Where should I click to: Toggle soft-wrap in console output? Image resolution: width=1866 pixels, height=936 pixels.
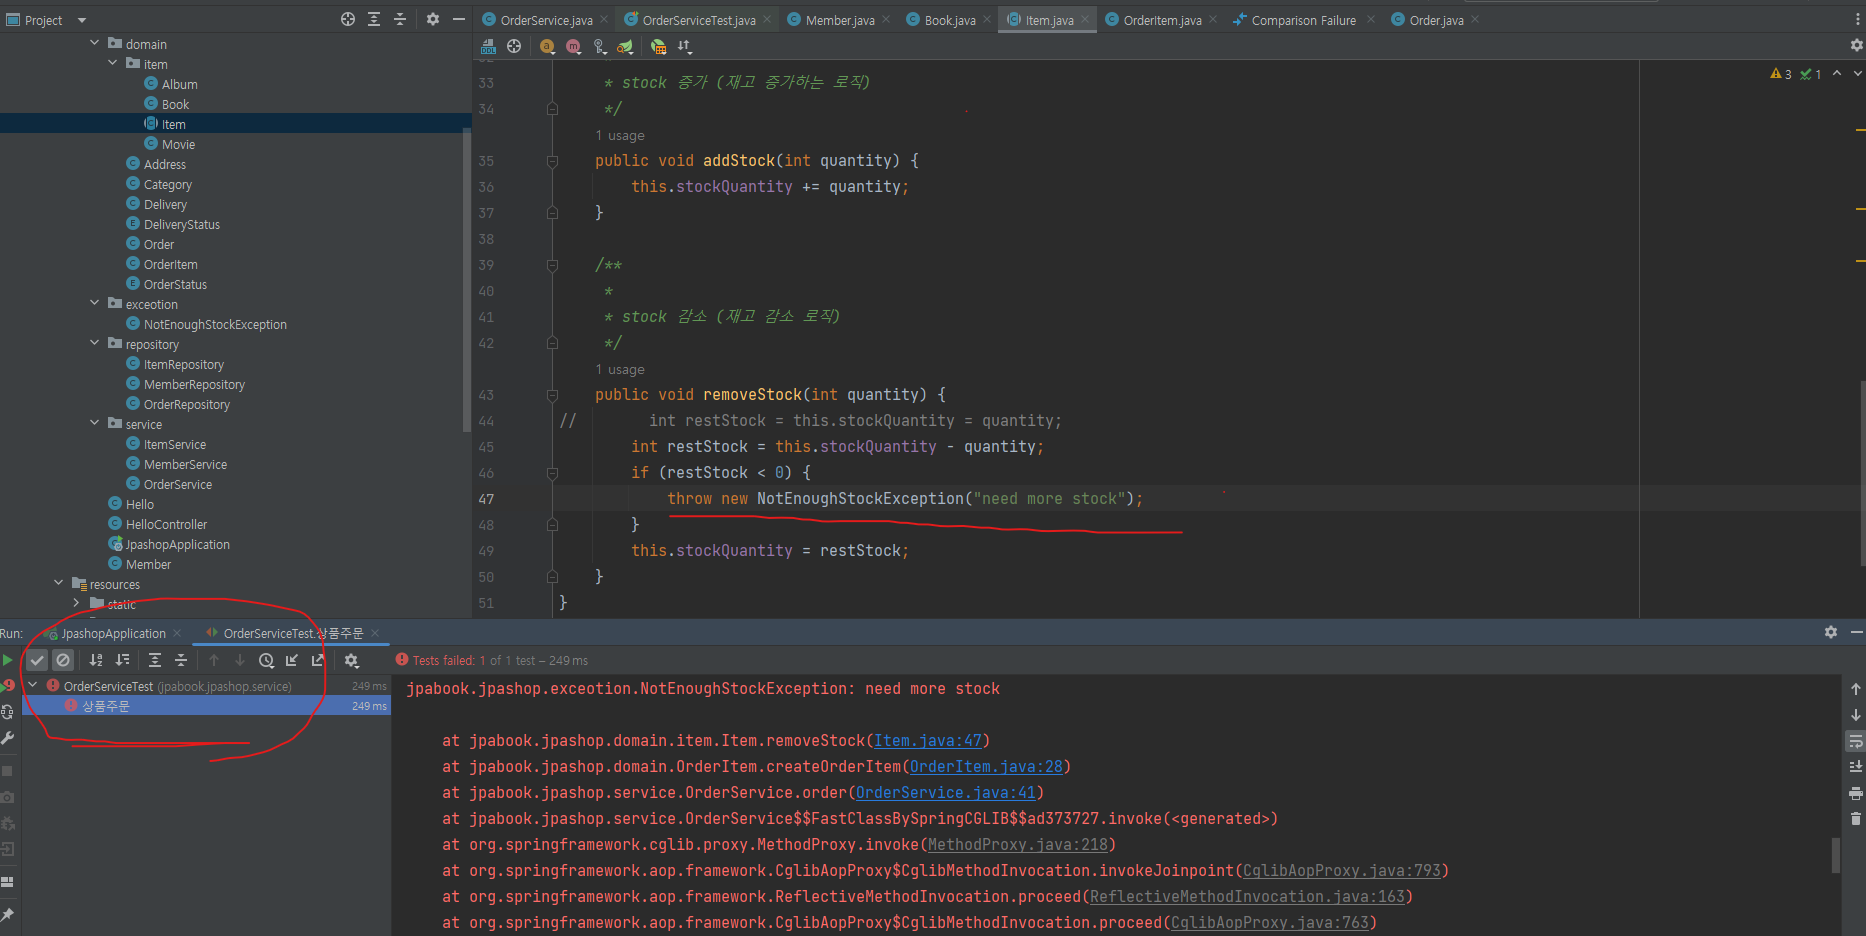point(1856,741)
